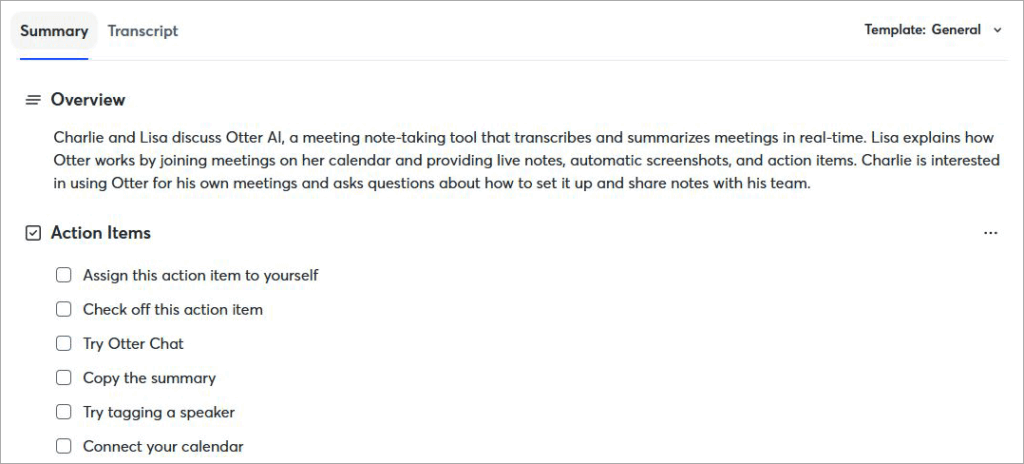Toggle the 'Copy the summary' checkbox
1024x464 pixels.
pos(64,378)
